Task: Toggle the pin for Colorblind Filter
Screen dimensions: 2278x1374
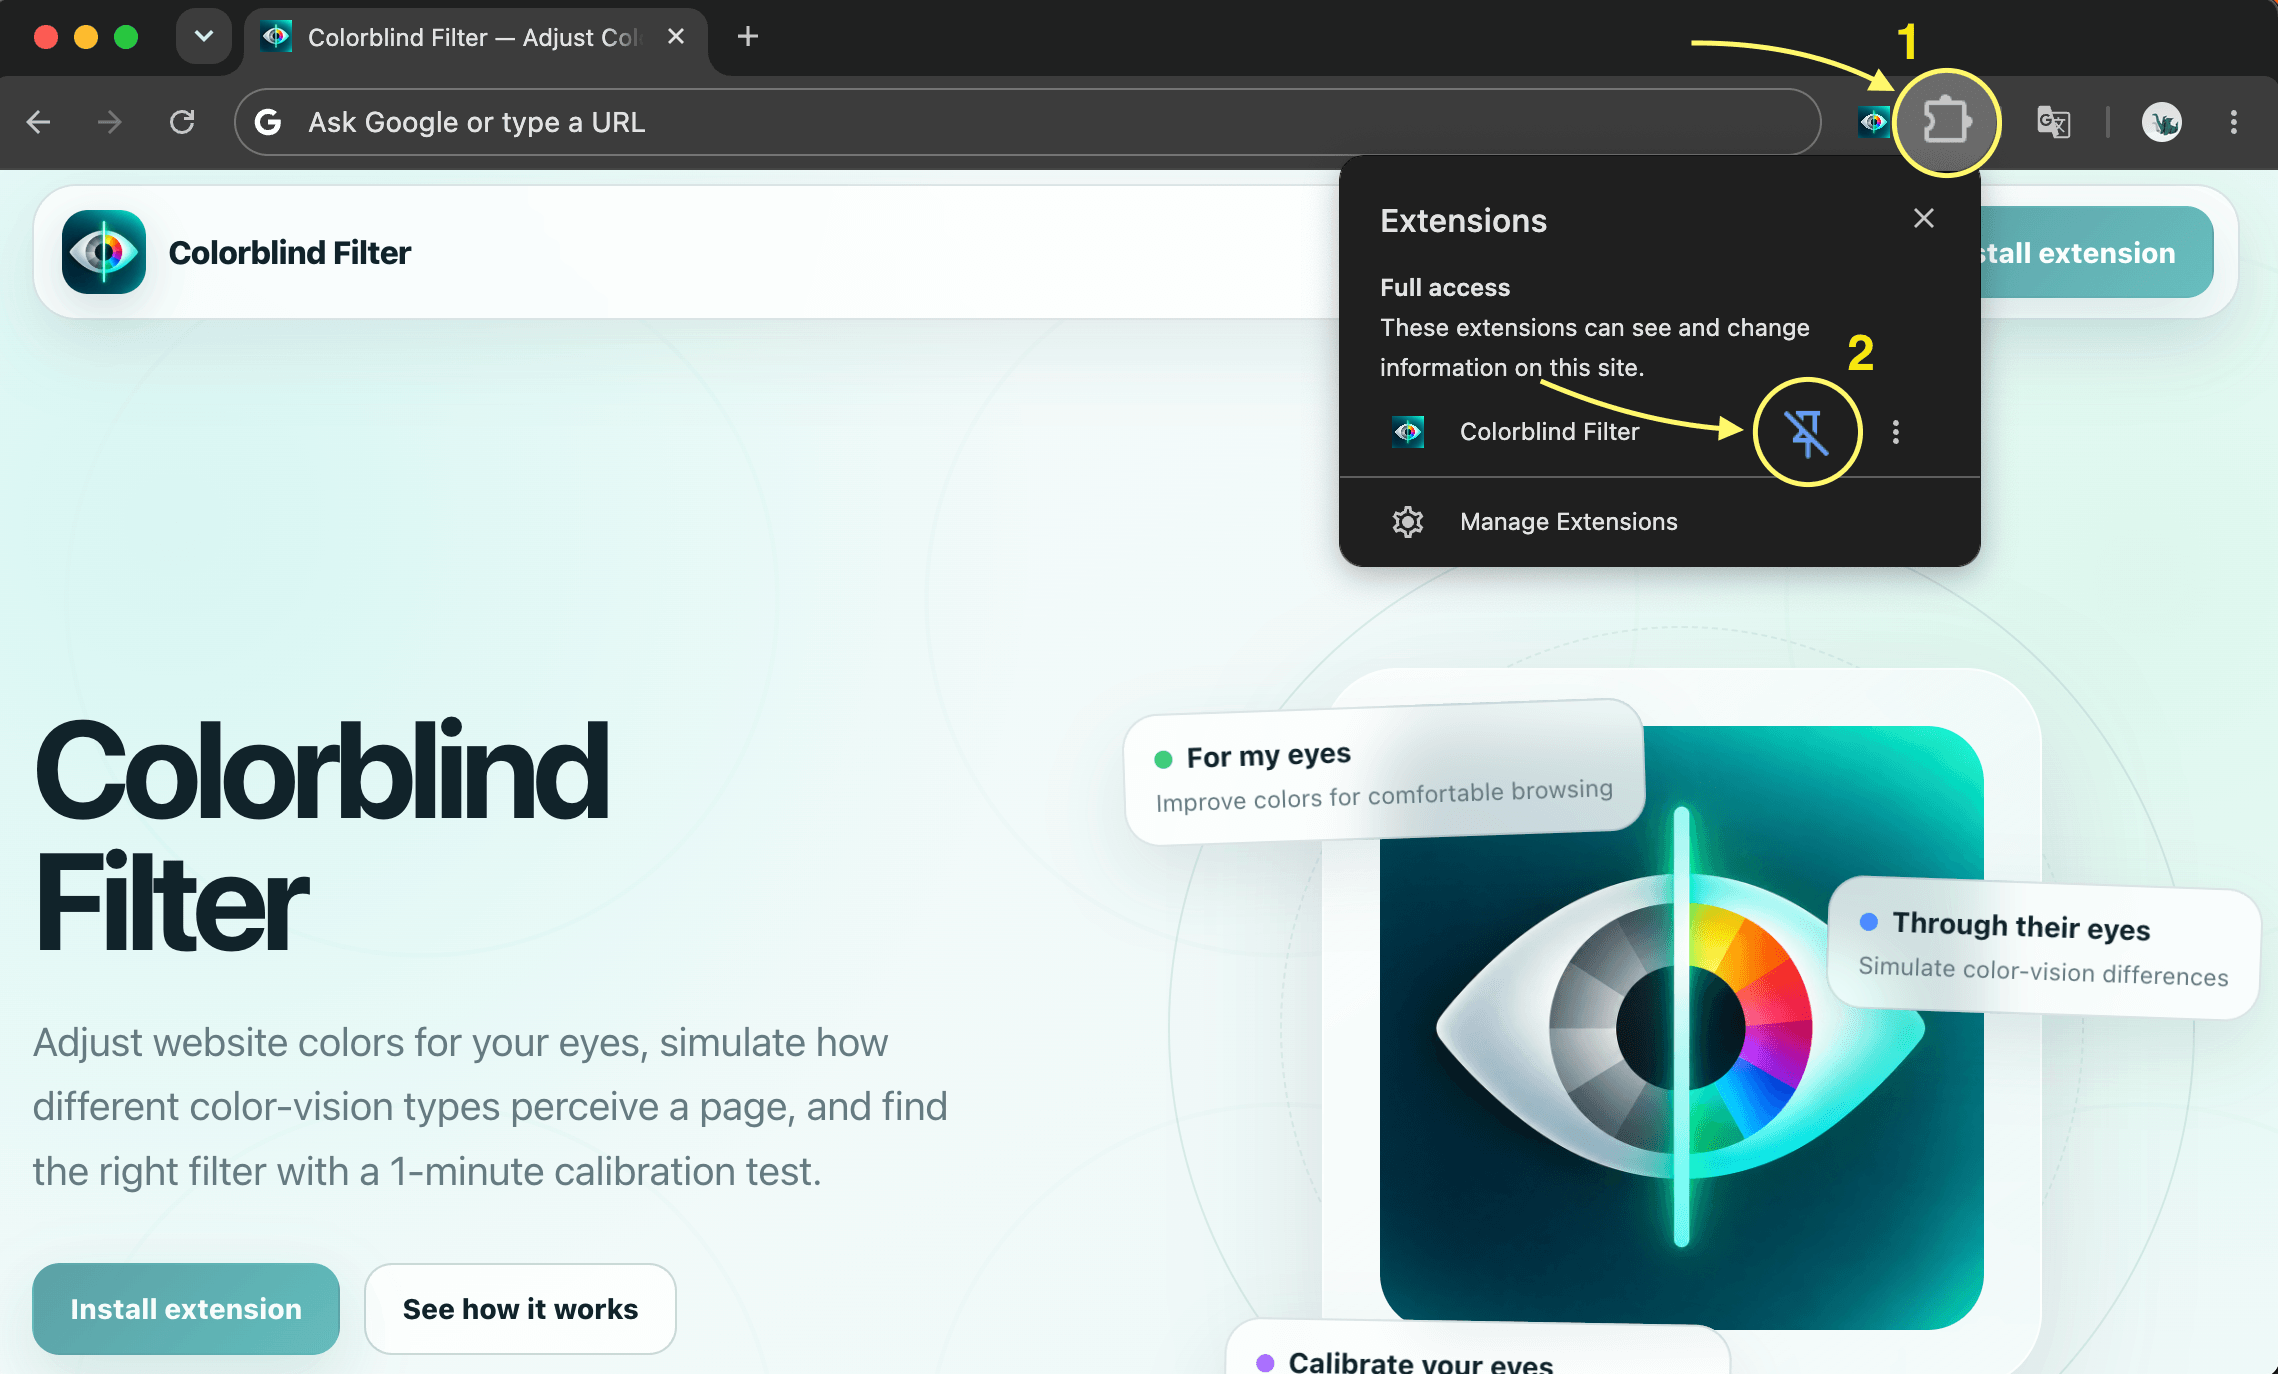Action: pyautogui.click(x=1807, y=432)
